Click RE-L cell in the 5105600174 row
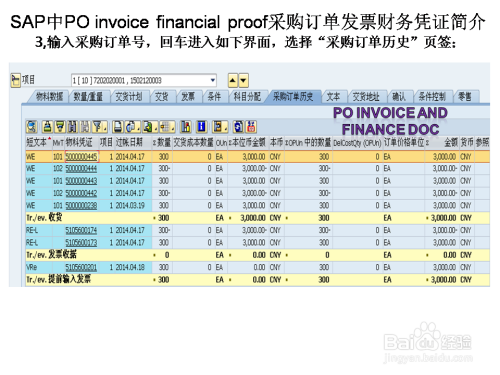The height and width of the screenshot is (375, 500). (38, 230)
